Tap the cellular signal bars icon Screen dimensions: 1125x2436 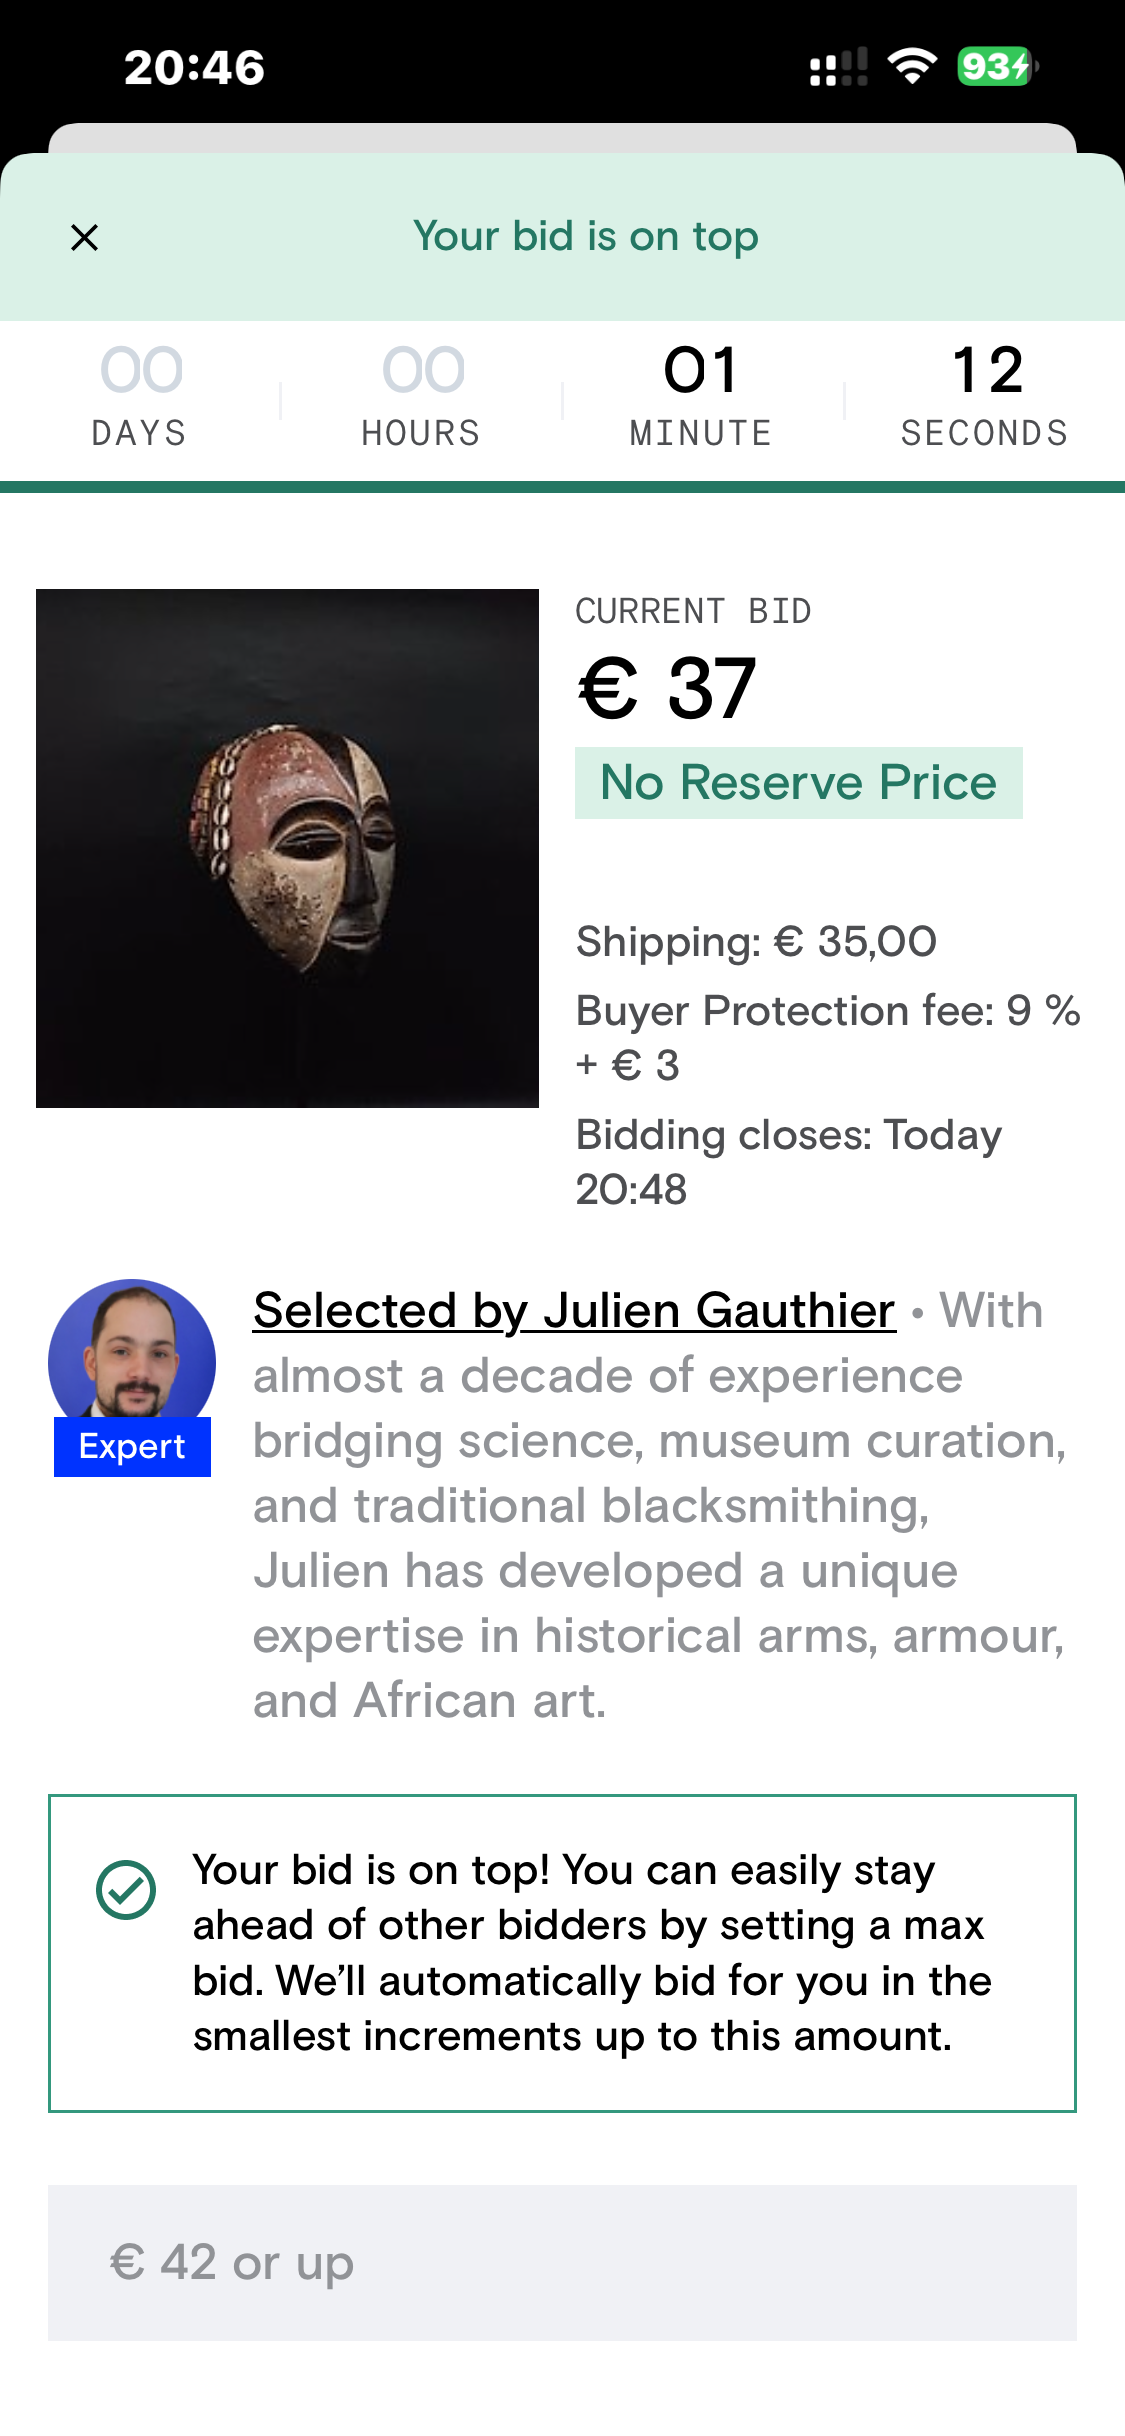click(838, 68)
